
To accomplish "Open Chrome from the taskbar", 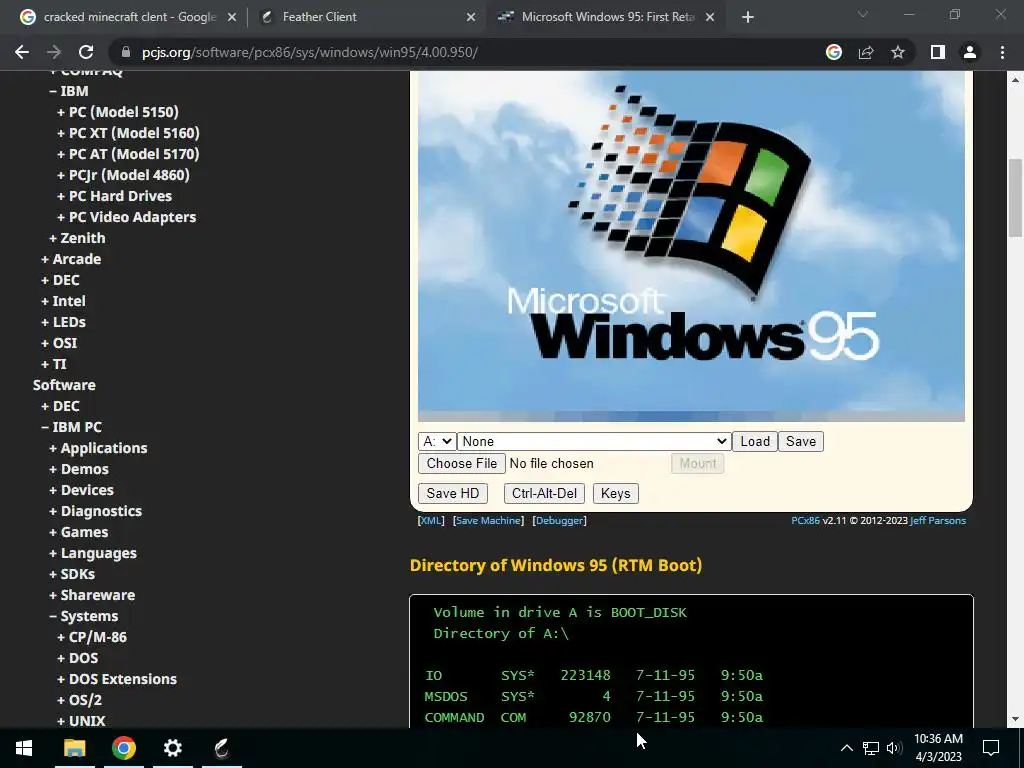I will [x=123, y=748].
